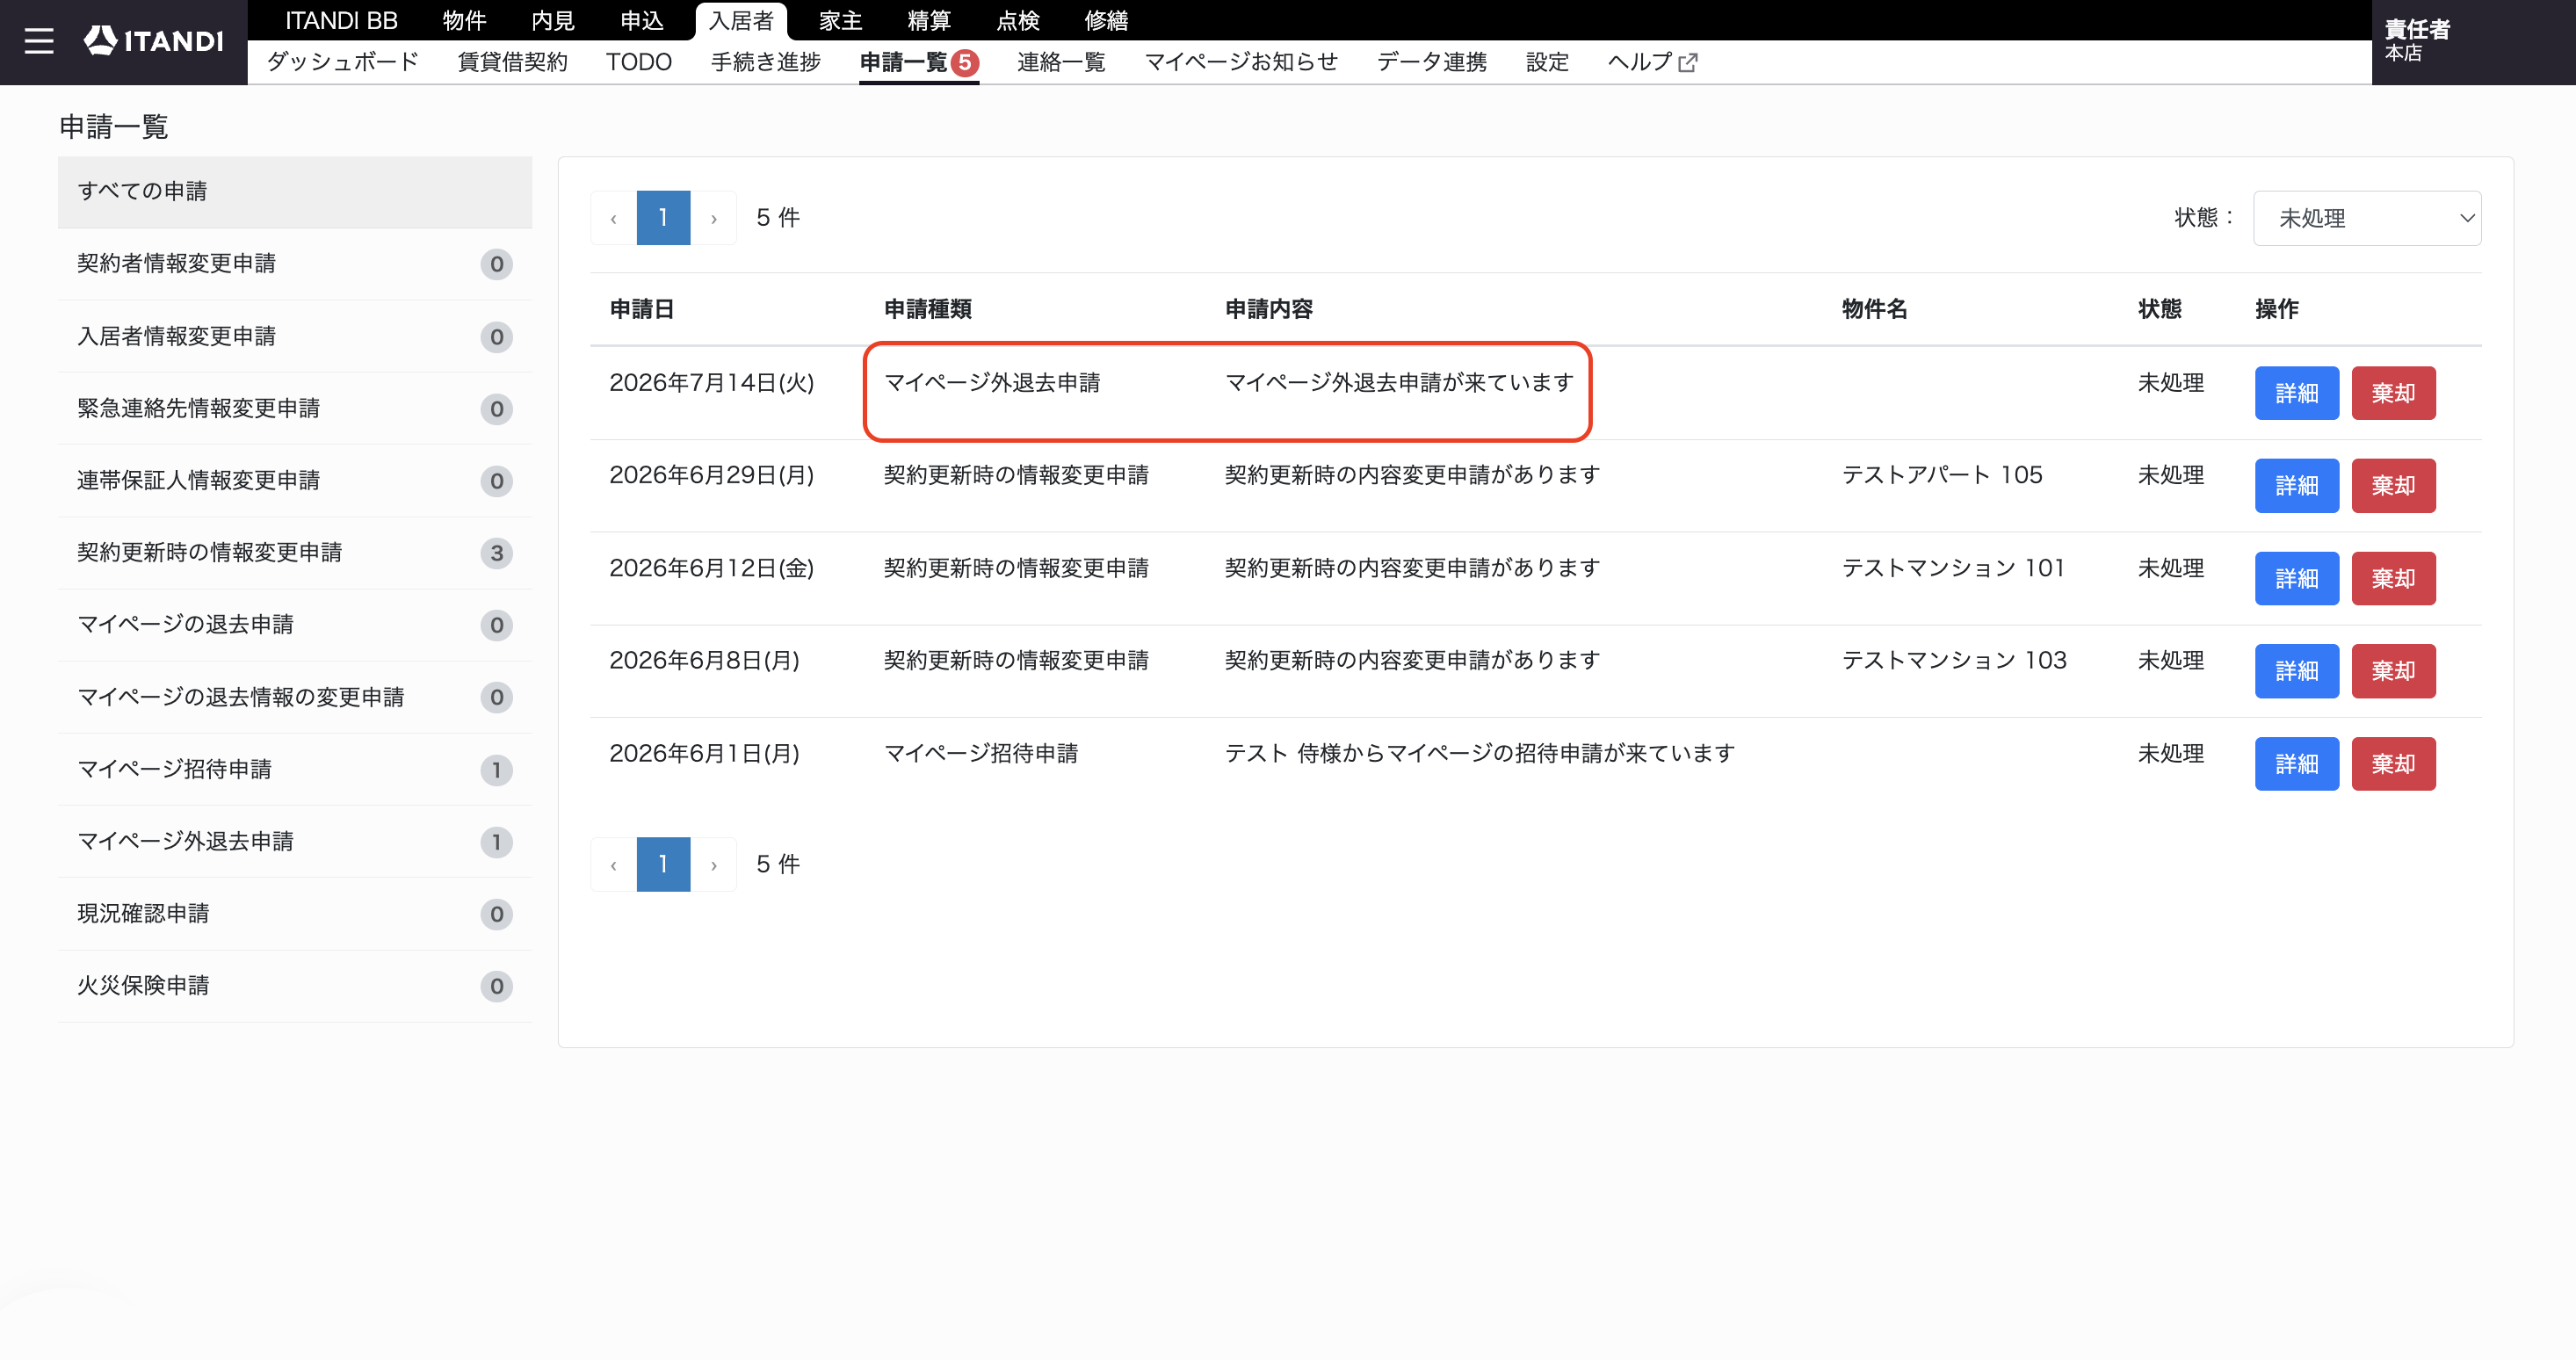
Task: Switch to 精算 tab
Action: (929, 20)
